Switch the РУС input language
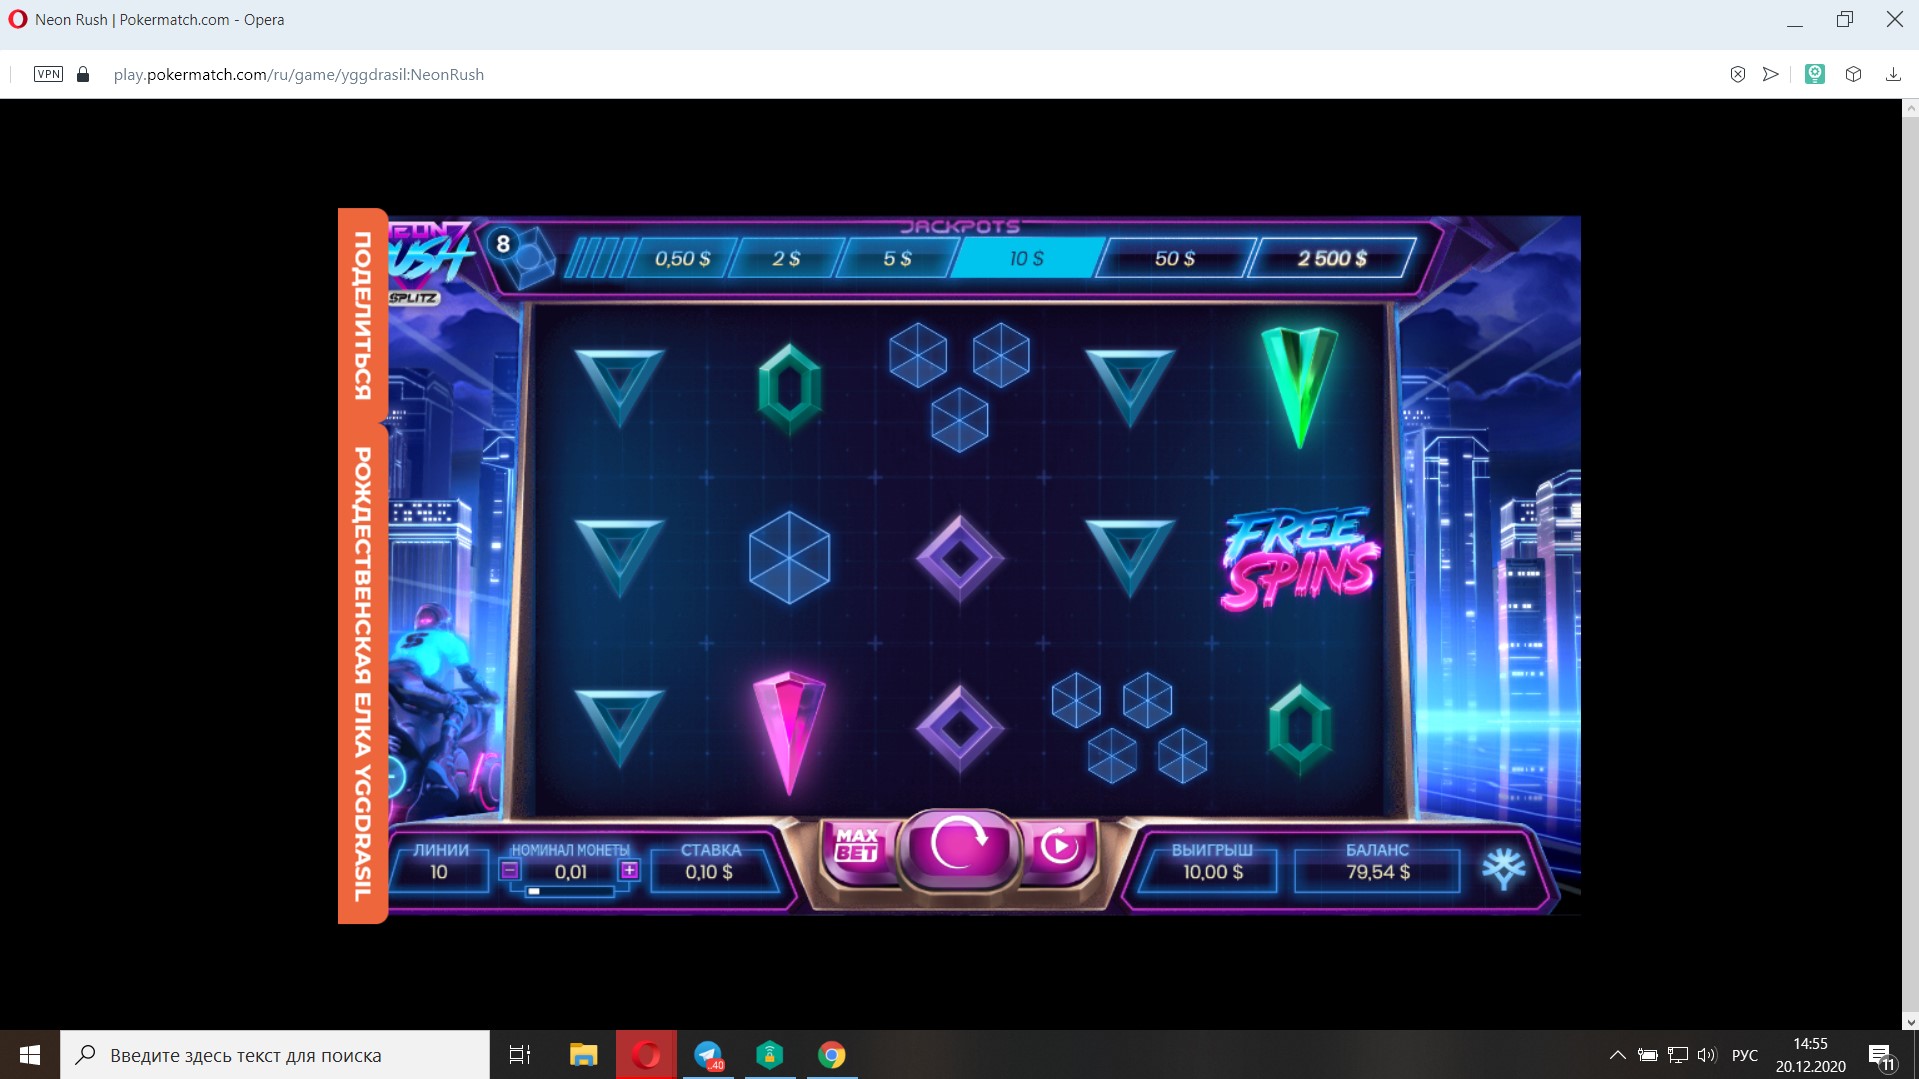 tap(1745, 1055)
